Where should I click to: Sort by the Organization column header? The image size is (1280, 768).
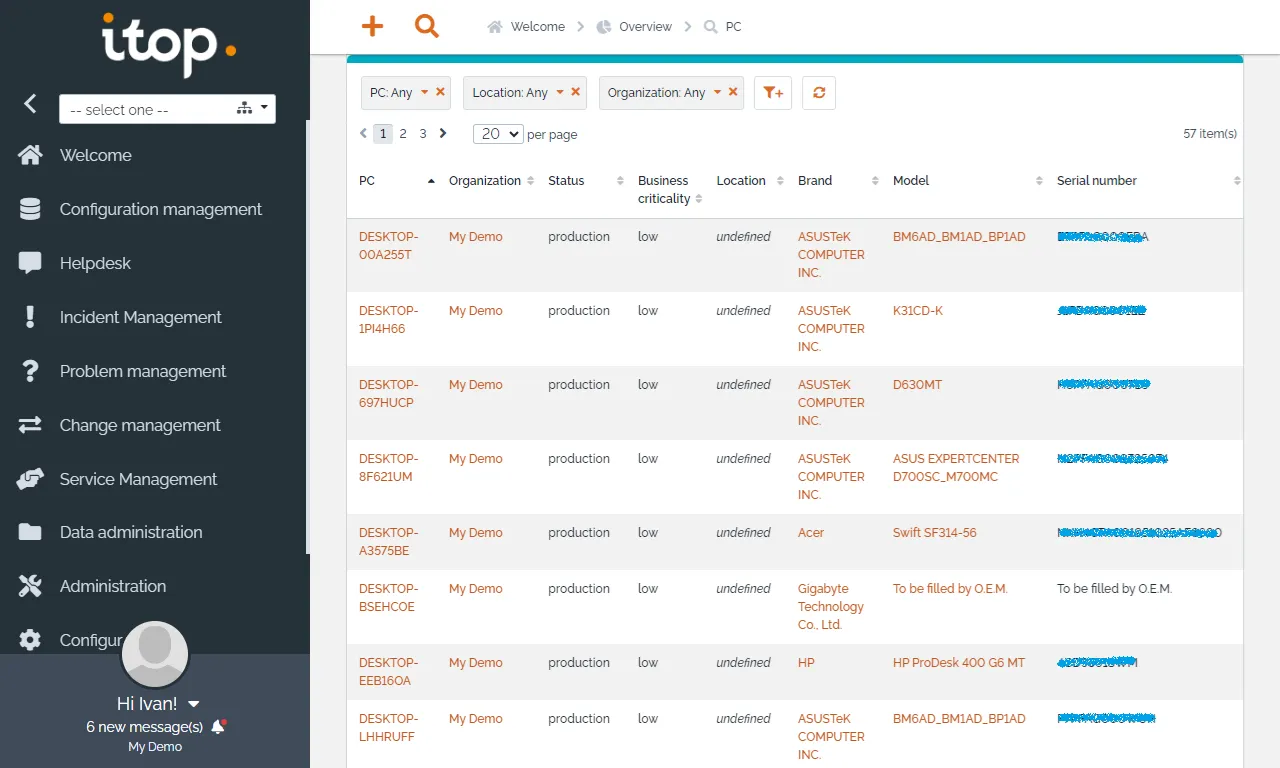[x=491, y=181]
